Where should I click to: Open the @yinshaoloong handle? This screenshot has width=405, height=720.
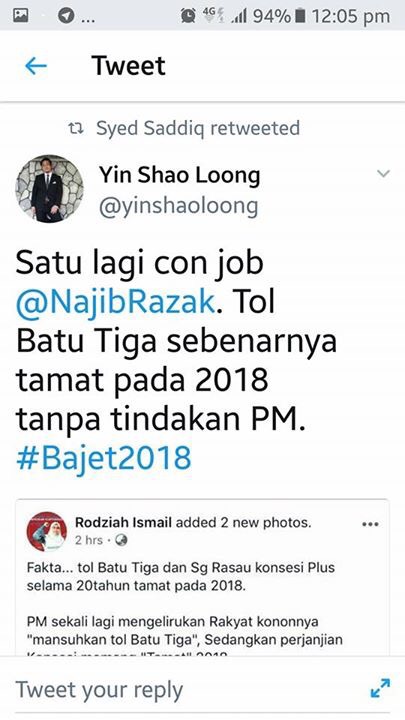point(179,207)
